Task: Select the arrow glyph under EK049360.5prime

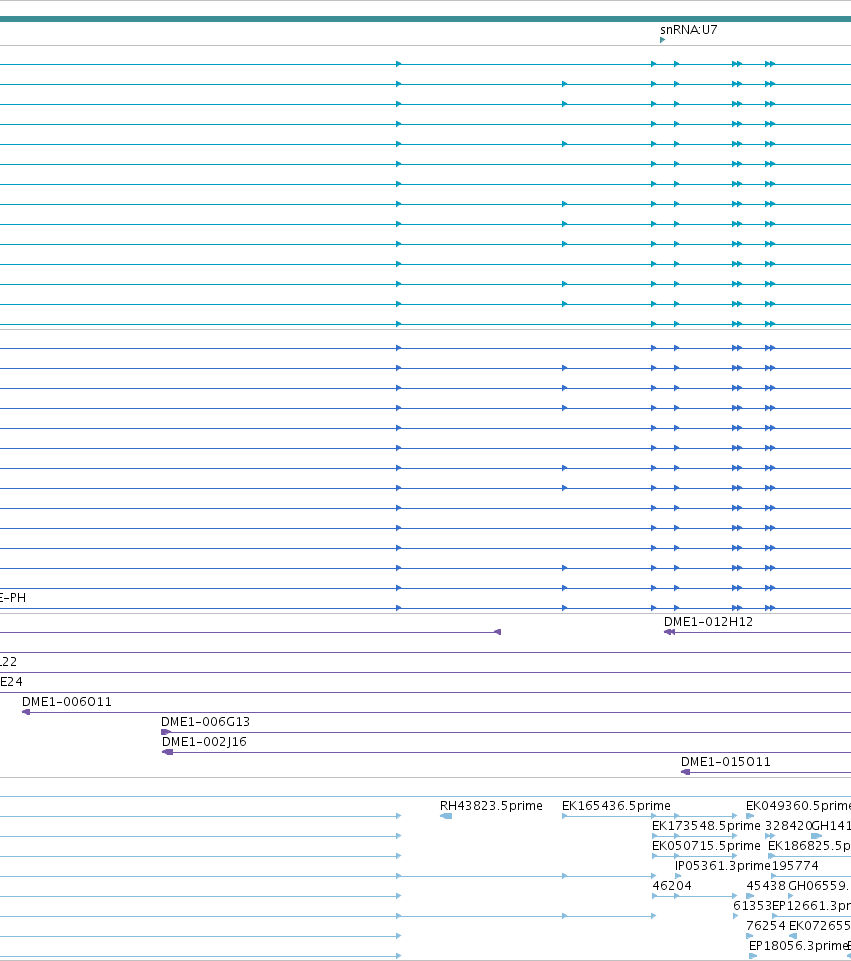Action: pyautogui.click(x=750, y=816)
